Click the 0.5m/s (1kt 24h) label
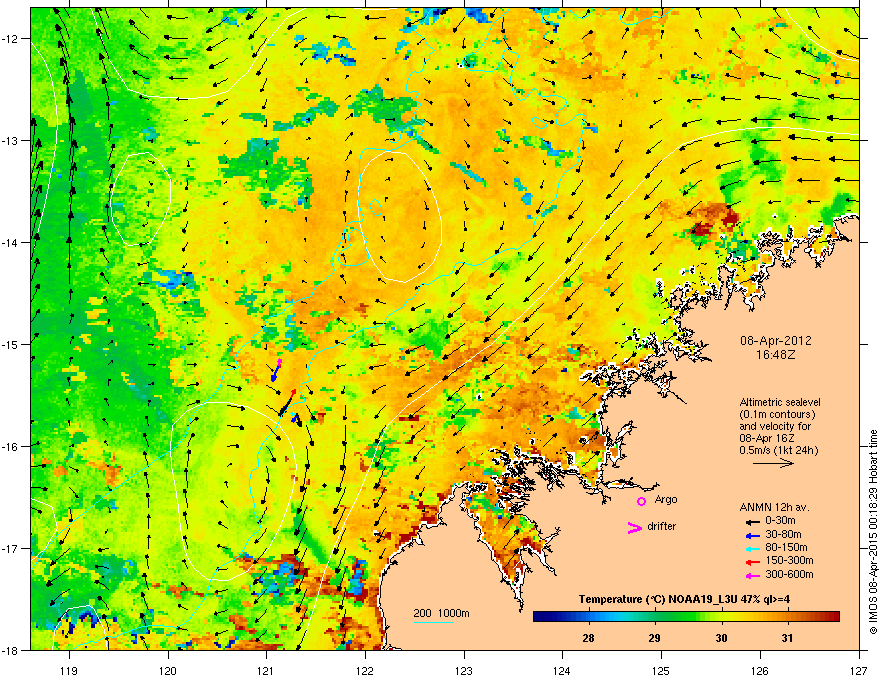The image size is (880, 680). [x=778, y=450]
